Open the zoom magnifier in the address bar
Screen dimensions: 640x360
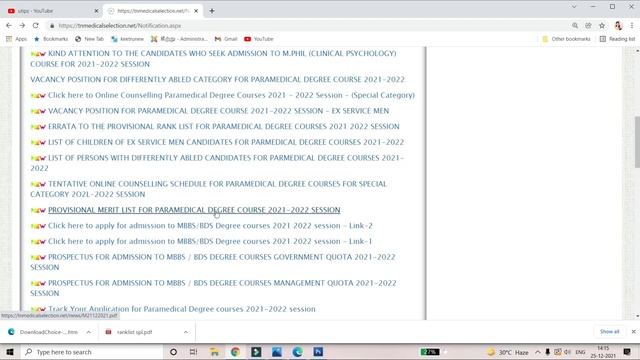point(575,25)
